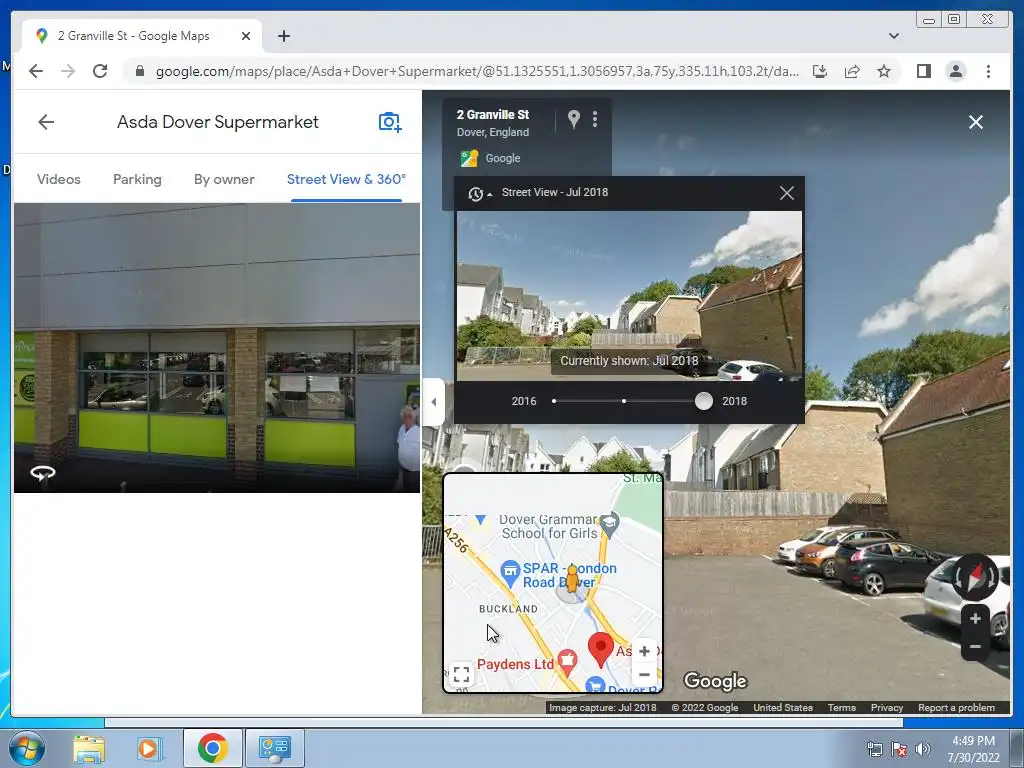Image resolution: width=1024 pixels, height=768 pixels.
Task: Share this page via the share icon
Action: tap(852, 71)
